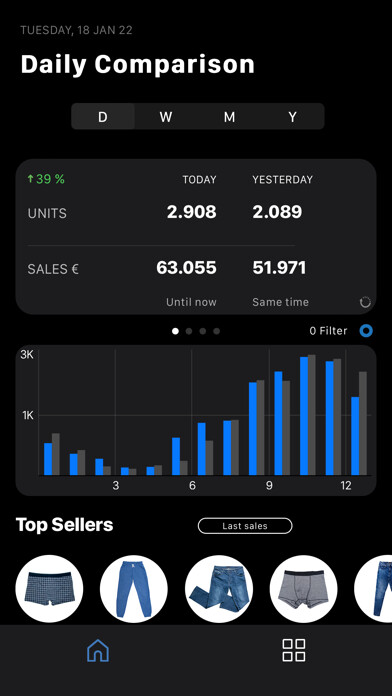Screen dimensions: 392x696
Task: Select the D daily segment
Action: [x=103, y=117]
